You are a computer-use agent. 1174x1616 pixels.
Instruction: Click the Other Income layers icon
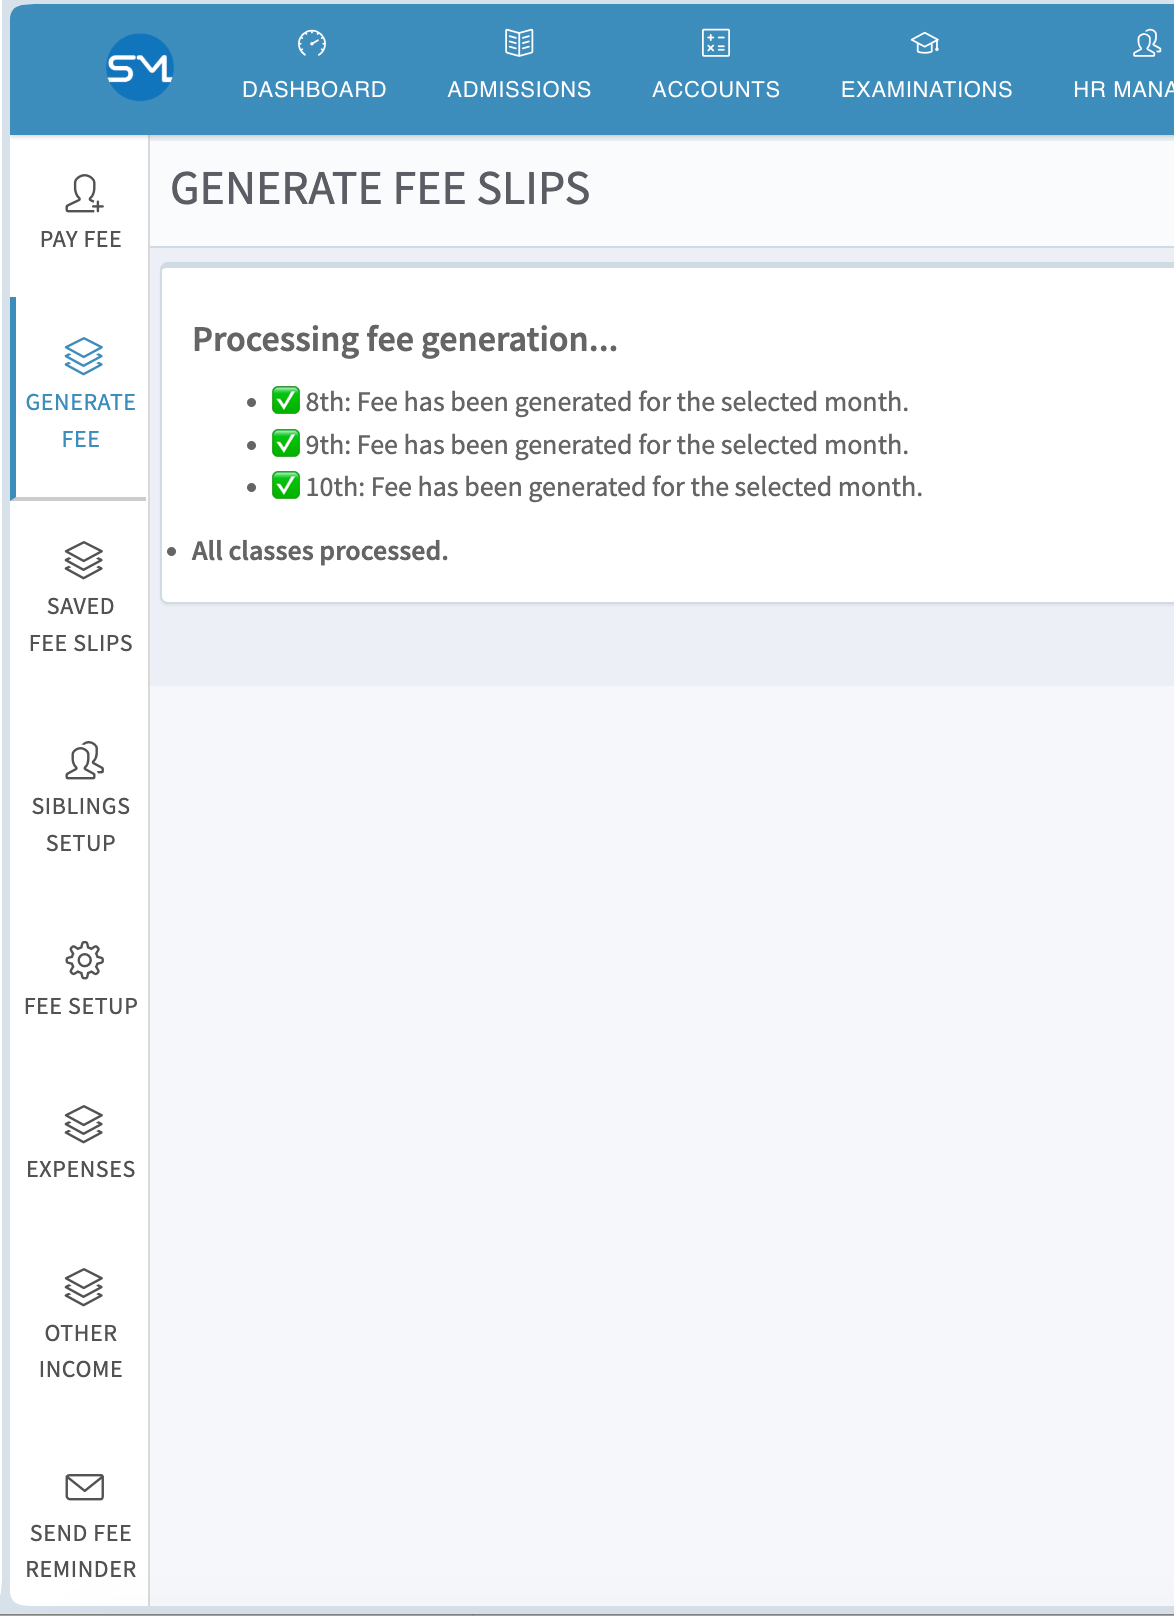(84, 1287)
